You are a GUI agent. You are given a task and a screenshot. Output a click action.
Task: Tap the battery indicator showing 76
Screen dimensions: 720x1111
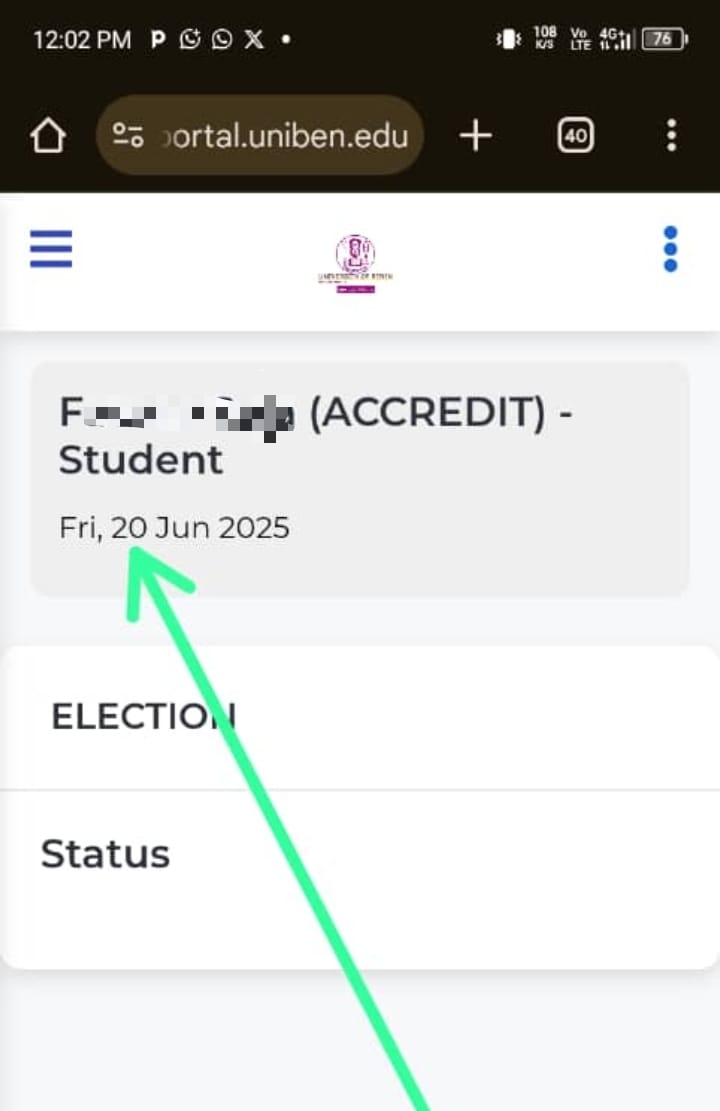click(664, 40)
